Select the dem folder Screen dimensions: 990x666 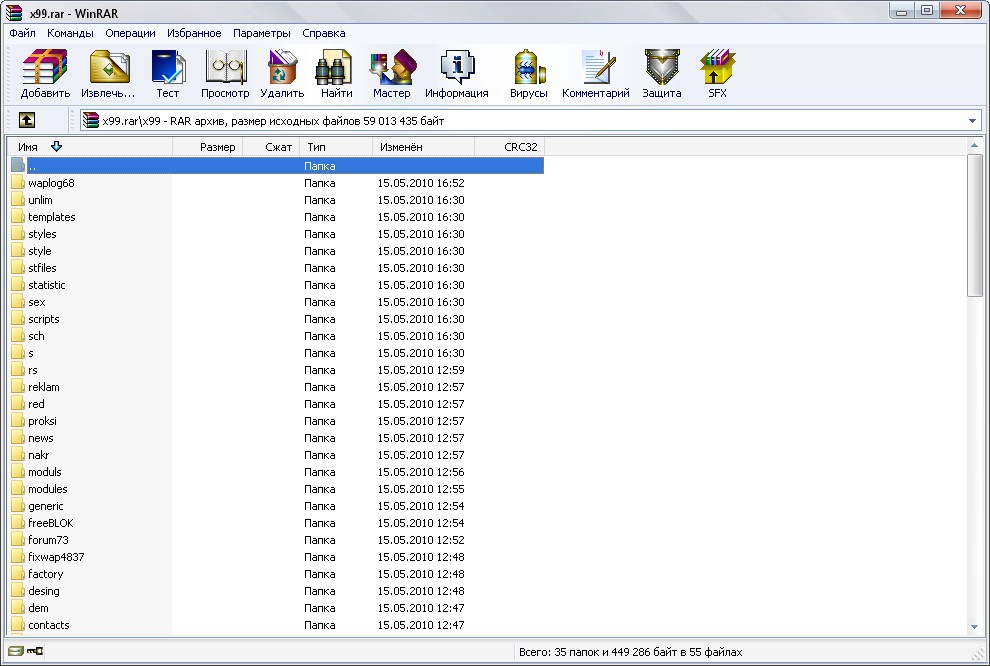(x=39, y=609)
